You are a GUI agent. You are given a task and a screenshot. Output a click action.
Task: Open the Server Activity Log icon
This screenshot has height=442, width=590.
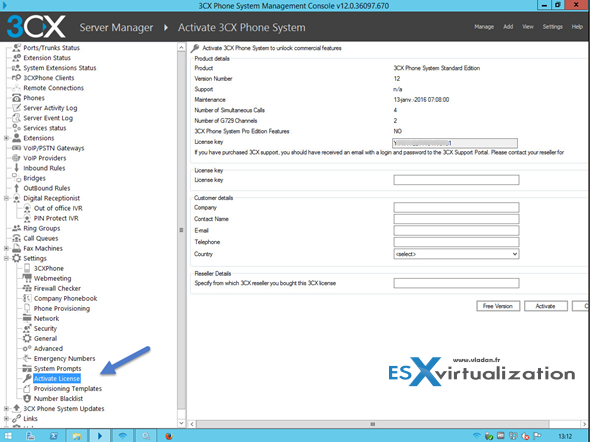pos(16,108)
